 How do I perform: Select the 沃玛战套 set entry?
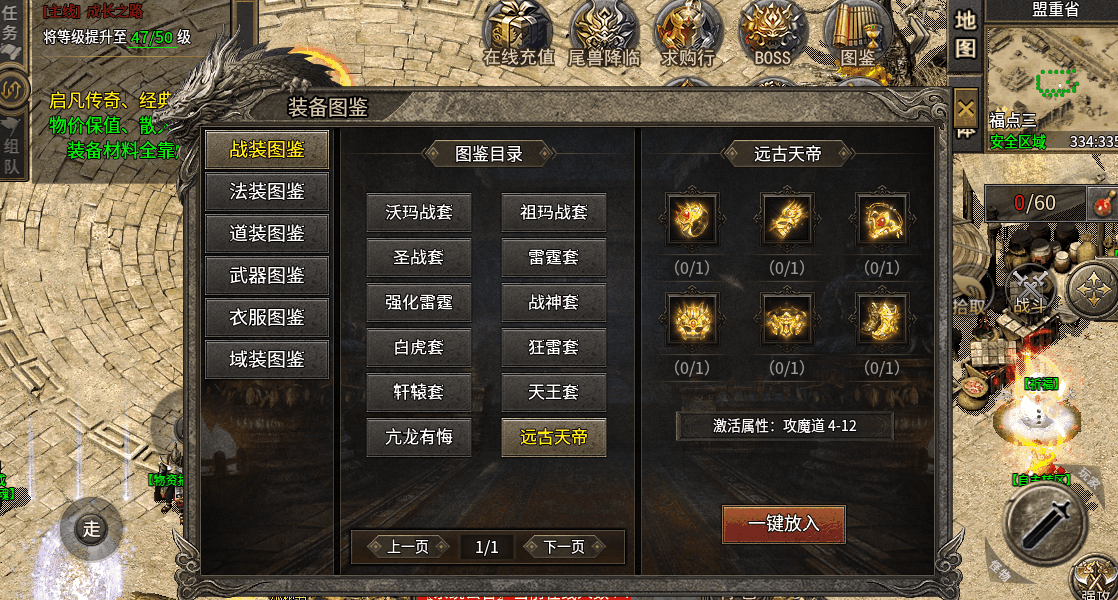point(419,212)
